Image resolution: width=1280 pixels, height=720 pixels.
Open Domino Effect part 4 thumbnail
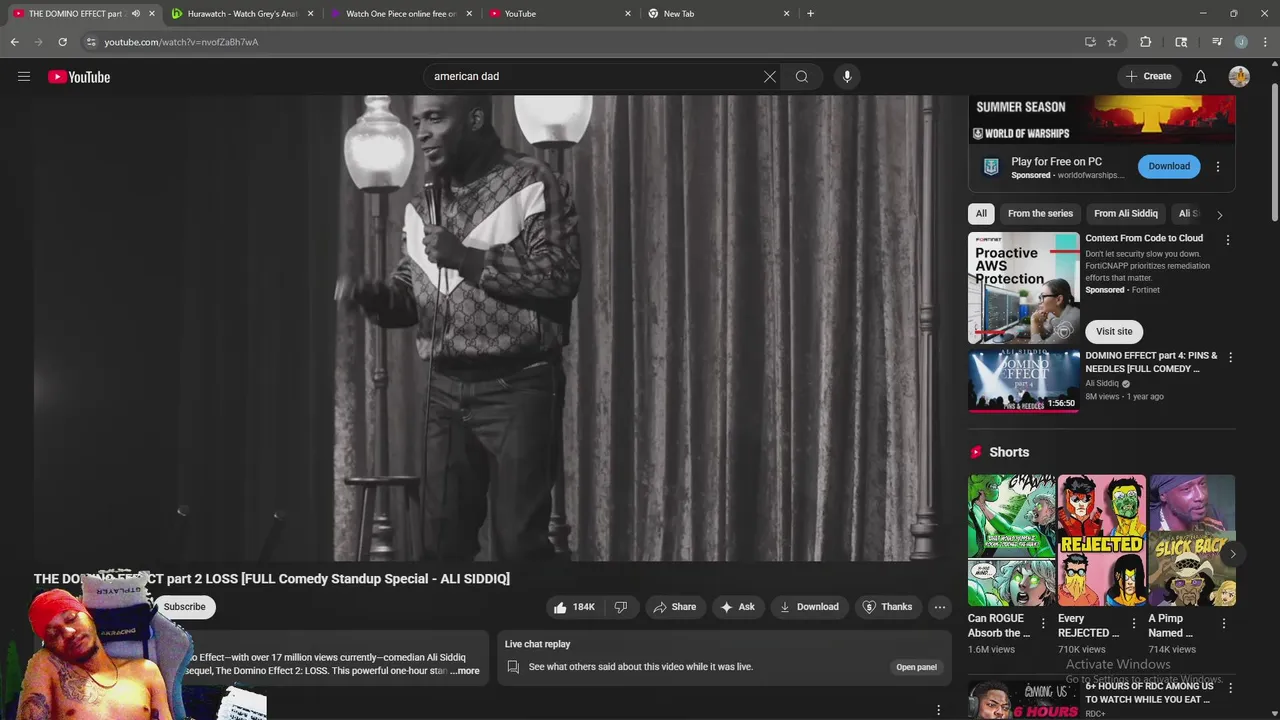click(1023, 380)
